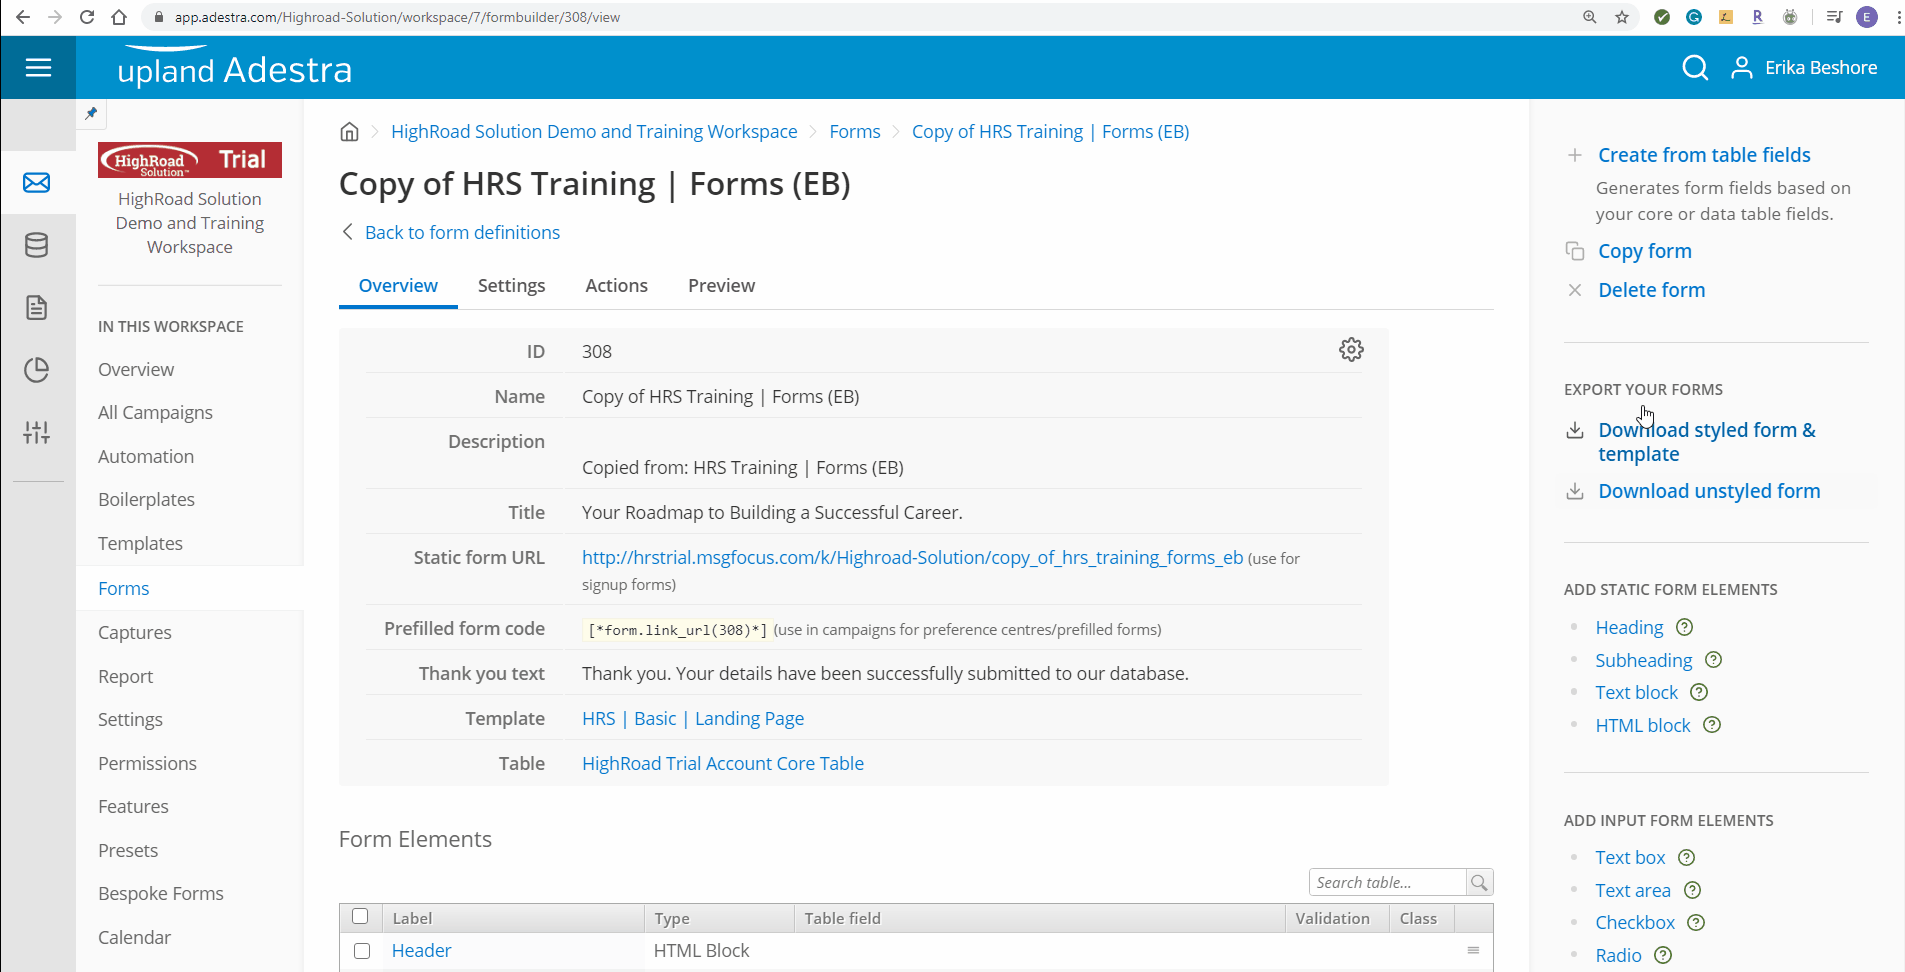The height and width of the screenshot is (972, 1905).
Task: Open Erika Beshore user account menu
Action: tap(1805, 67)
